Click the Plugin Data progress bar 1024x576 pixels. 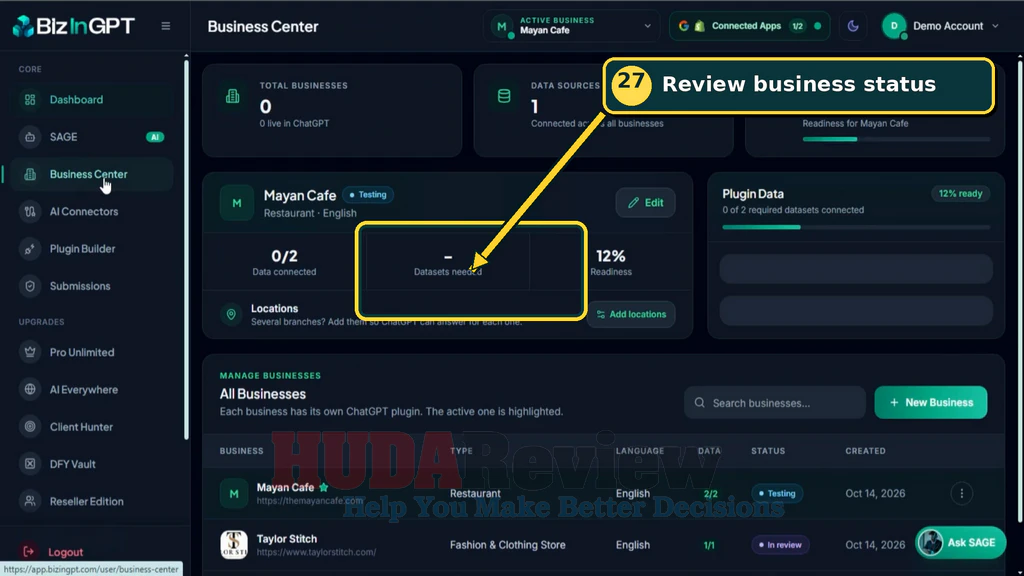point(856,227)
